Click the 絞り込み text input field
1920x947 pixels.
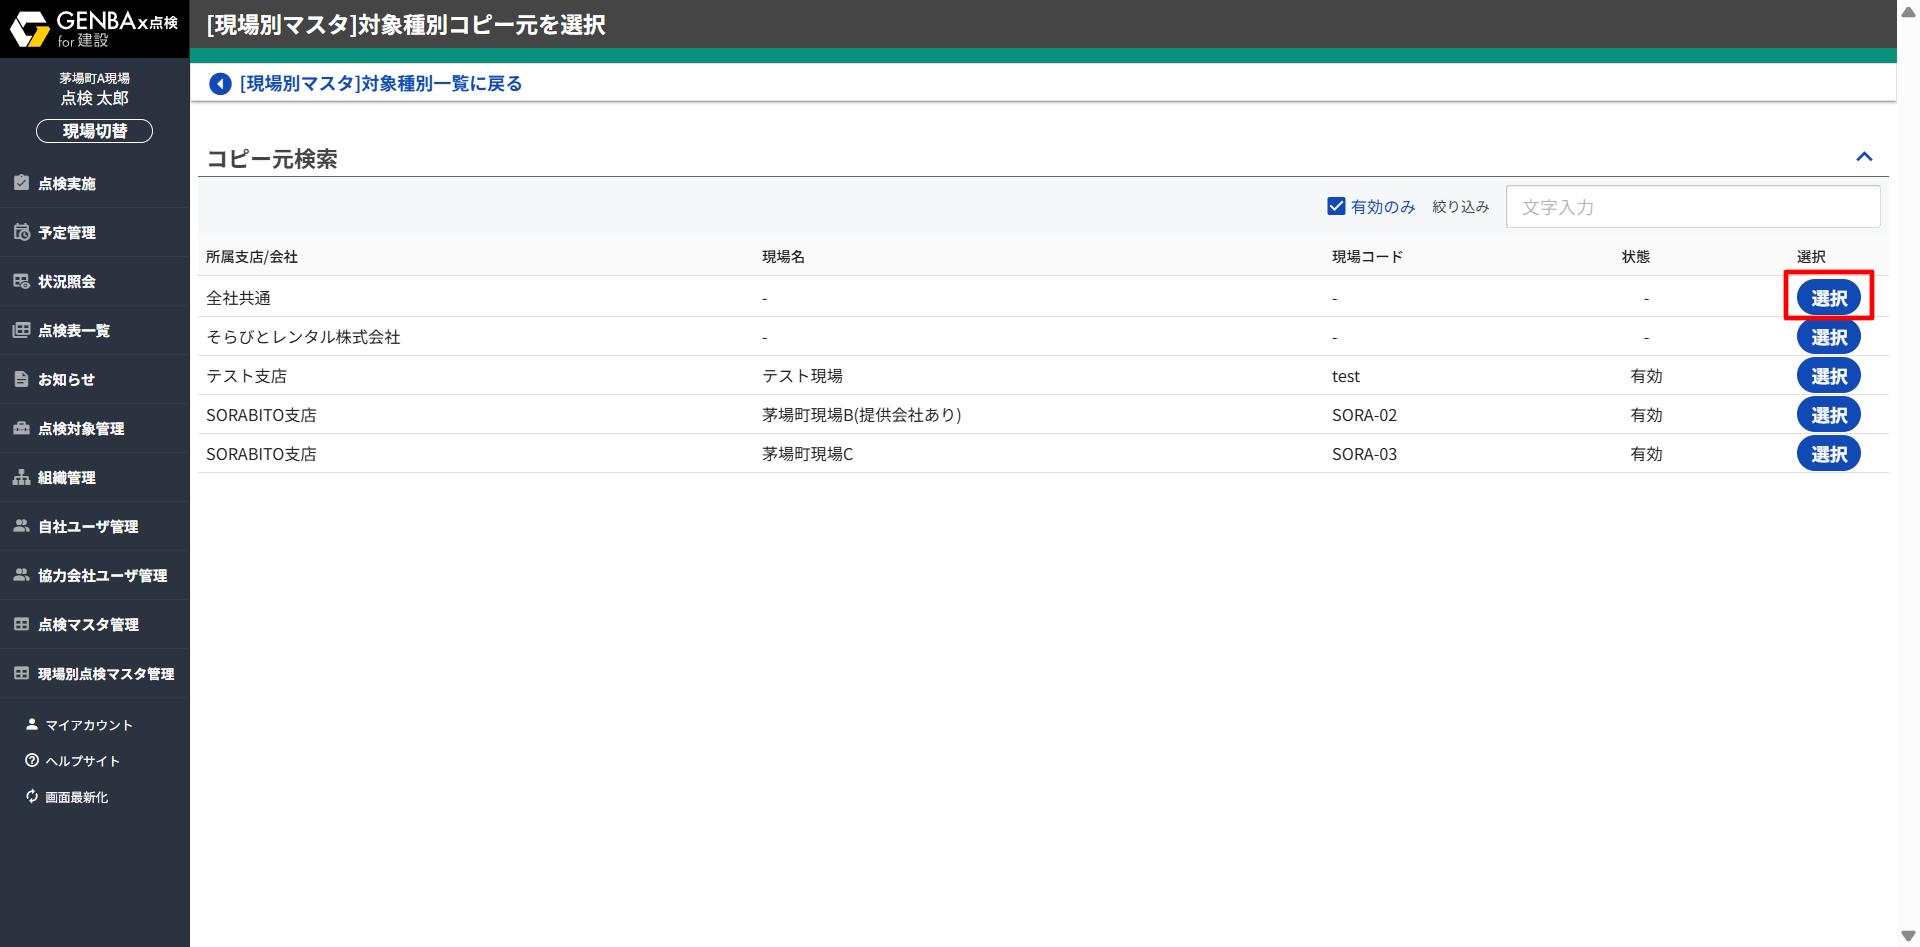(x=1692, y=207)
